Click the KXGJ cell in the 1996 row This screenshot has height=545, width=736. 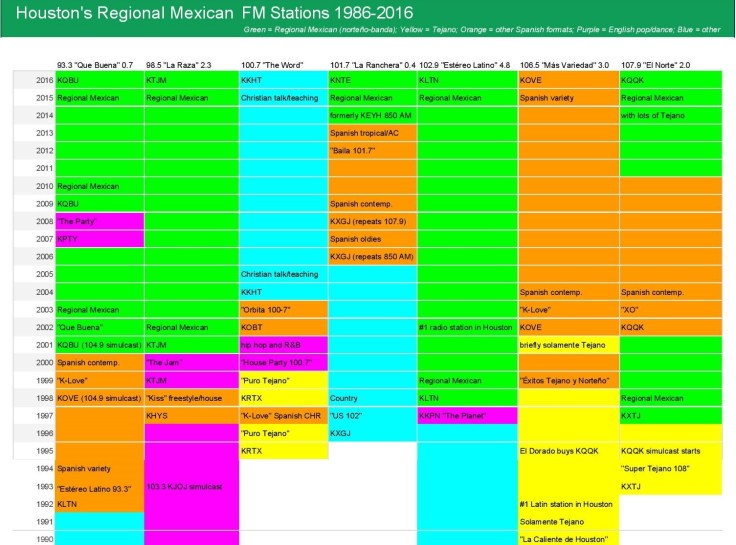coord(373,433)
